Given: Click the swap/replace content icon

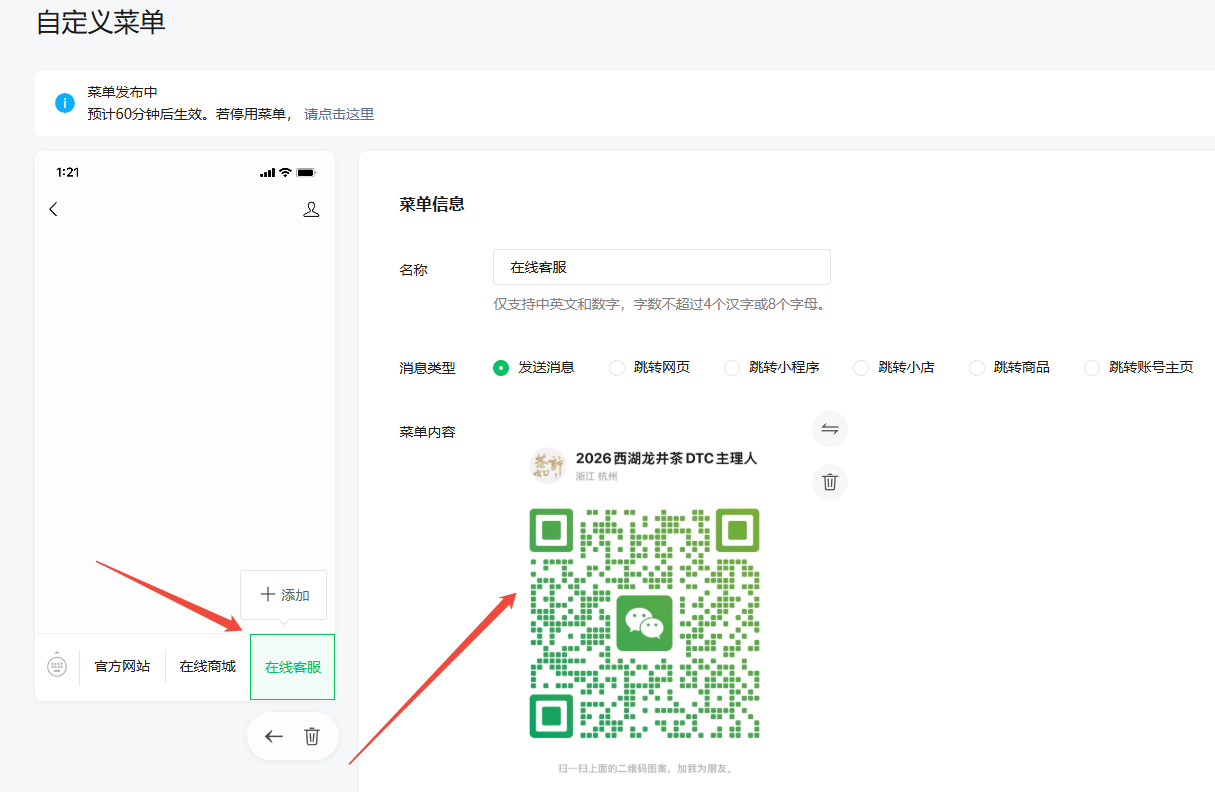Looking at the screenshot, I should [829, 429].
